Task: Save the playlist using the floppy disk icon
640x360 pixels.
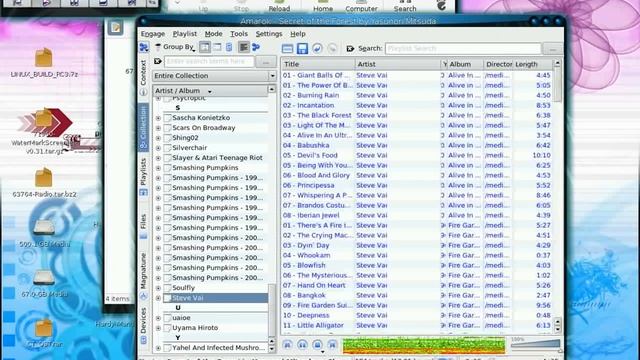Action: (x=302, y=49)
